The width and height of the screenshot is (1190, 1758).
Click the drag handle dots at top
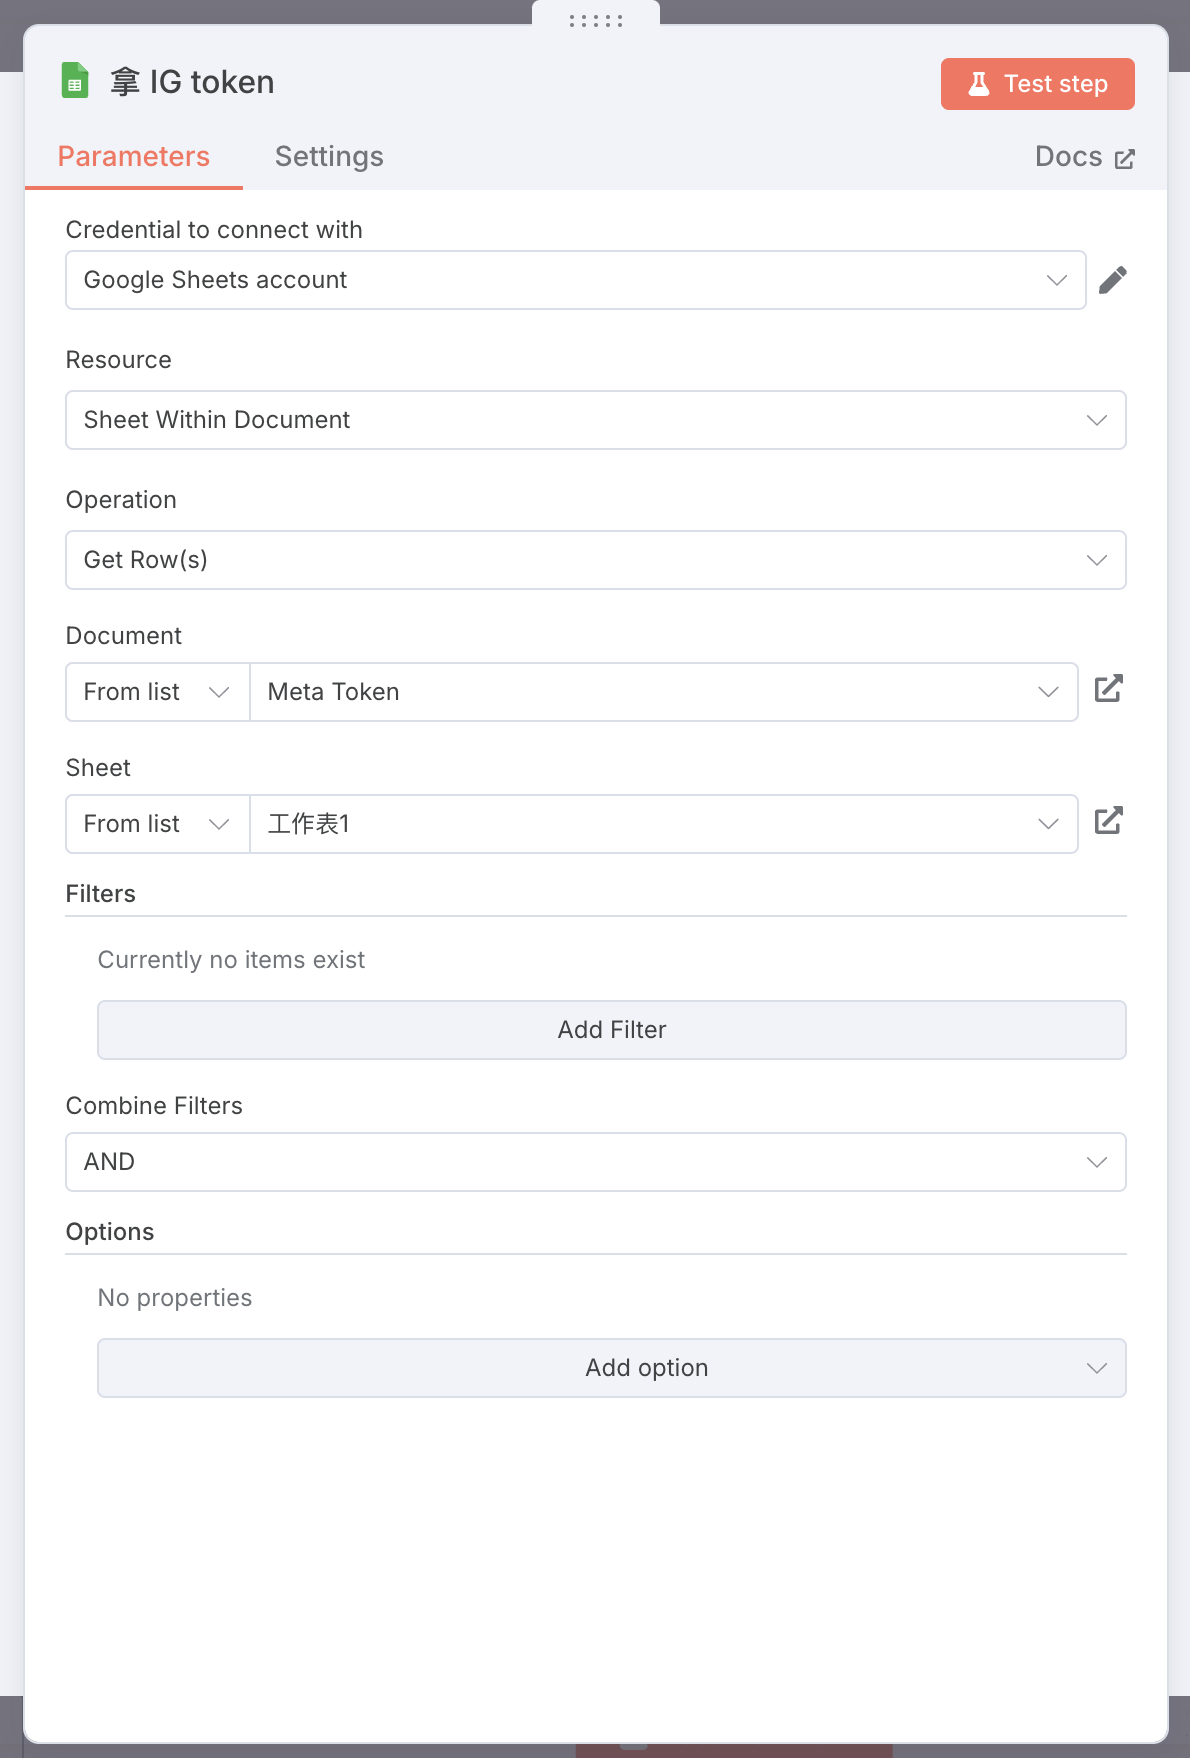[596, 20]
